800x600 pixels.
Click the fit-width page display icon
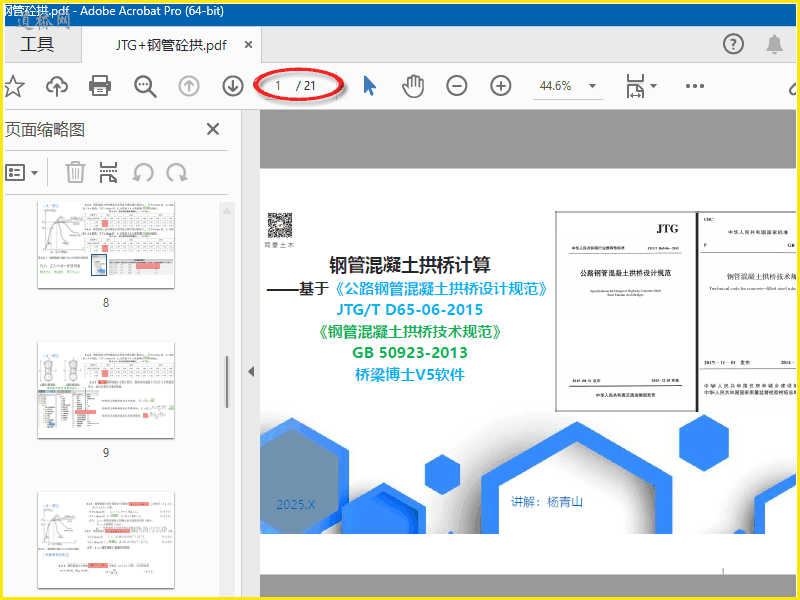point(635,86)
